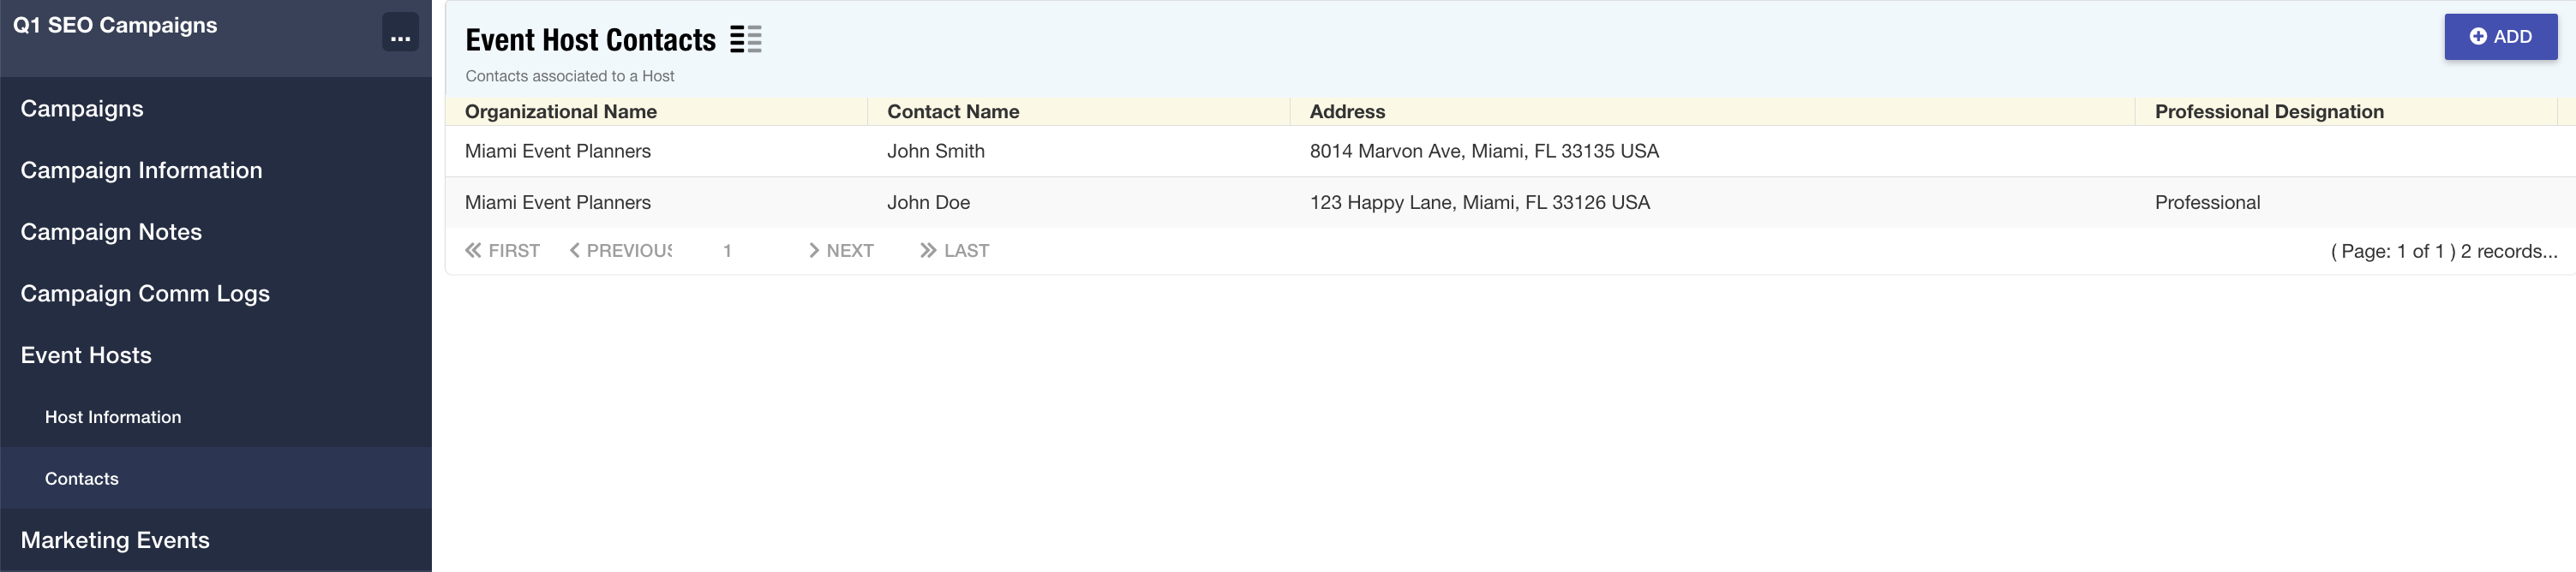Collapse the Event Hosts section
2576x572 pixels.
coord(86,355)
